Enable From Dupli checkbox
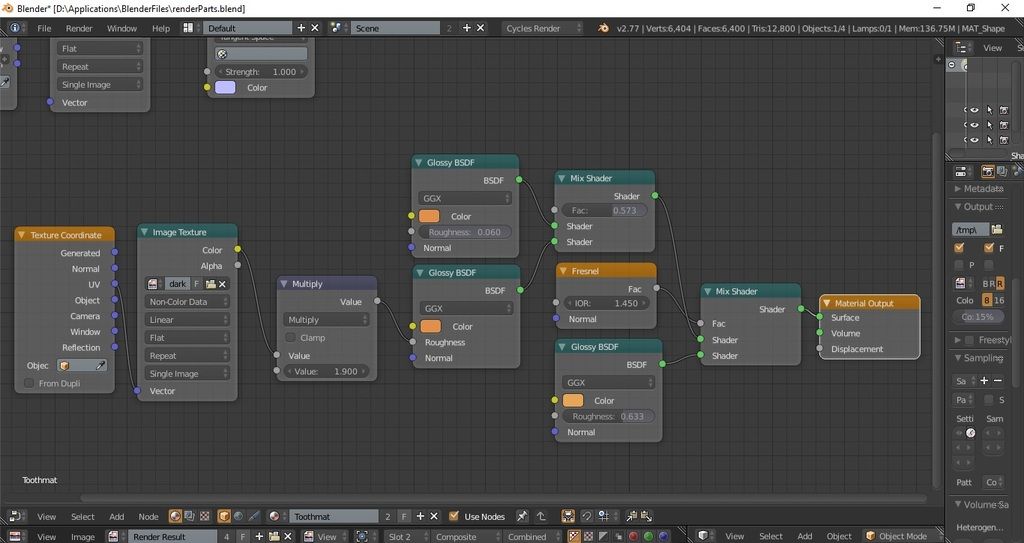The image size is (1024, 543). (29, 383)
